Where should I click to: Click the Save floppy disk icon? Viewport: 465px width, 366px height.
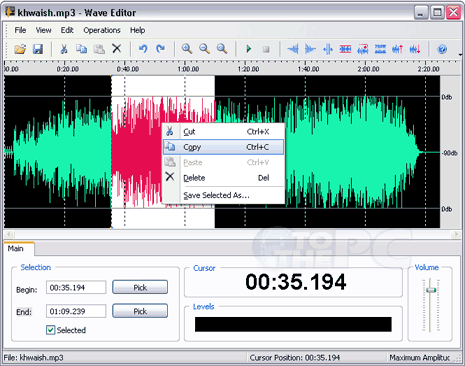38,49
